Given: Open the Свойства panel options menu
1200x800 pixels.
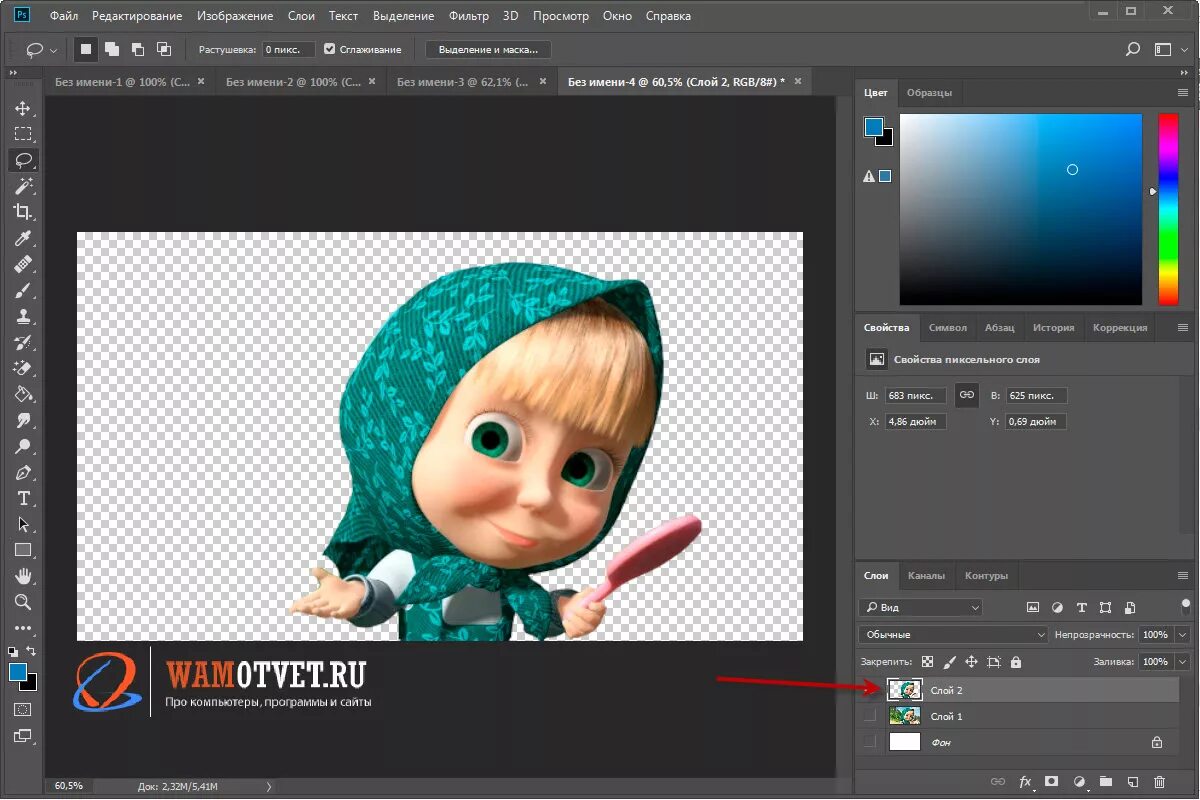Looking at the screenshot, I should tap(1183, 328).
